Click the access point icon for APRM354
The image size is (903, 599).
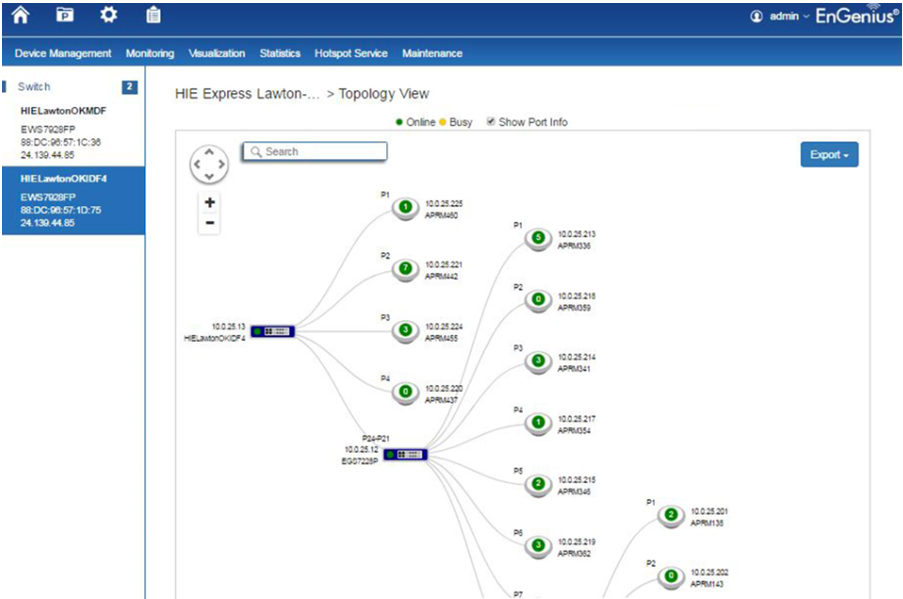tap(538, 423)
